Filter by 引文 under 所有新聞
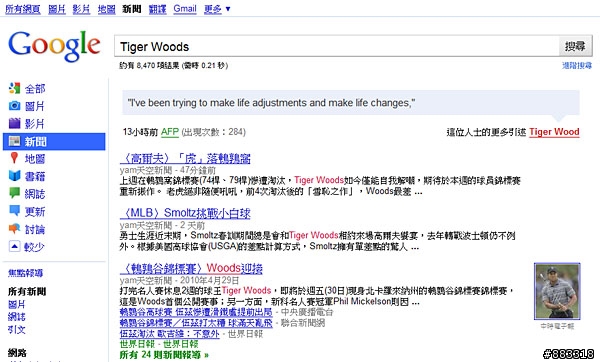 pyautogui.click(x=17, y=329)
